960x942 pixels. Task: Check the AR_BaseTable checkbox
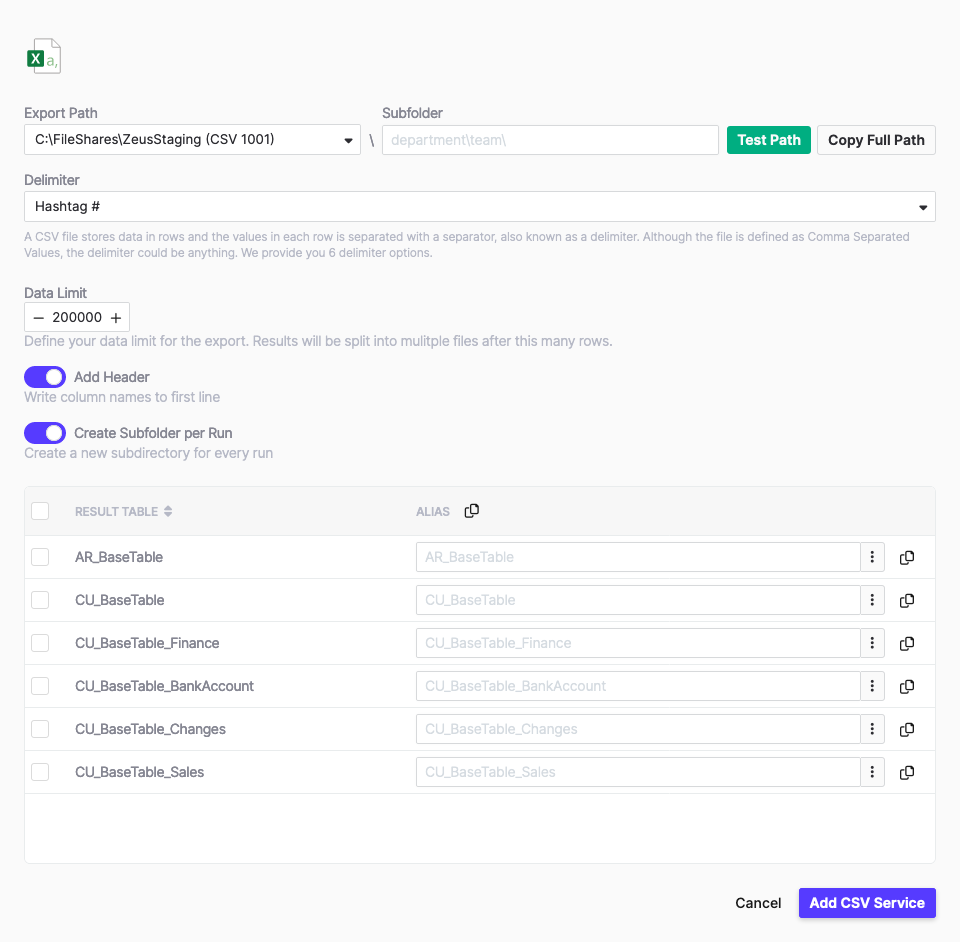40,557
